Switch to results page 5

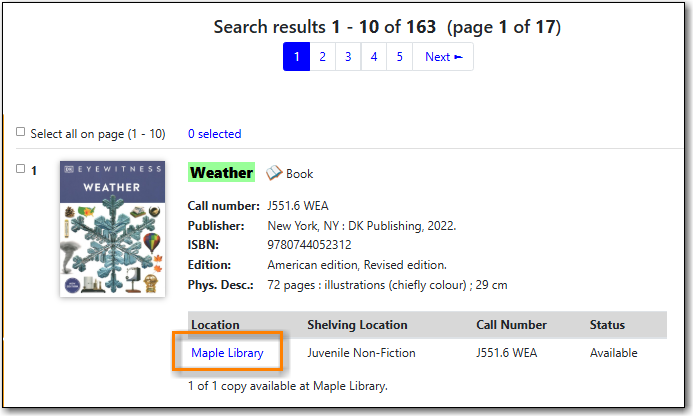(399, 57)
